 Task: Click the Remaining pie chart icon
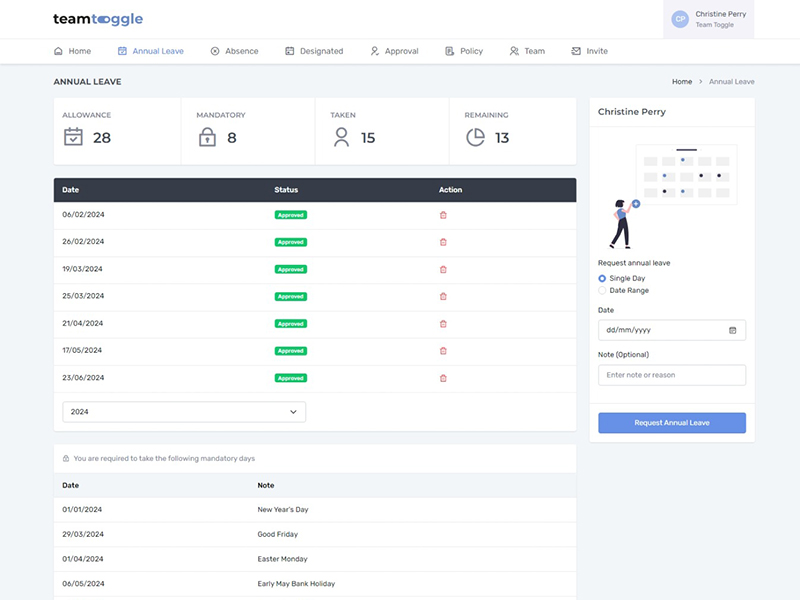pyautogui.click(x=476, y=137)
